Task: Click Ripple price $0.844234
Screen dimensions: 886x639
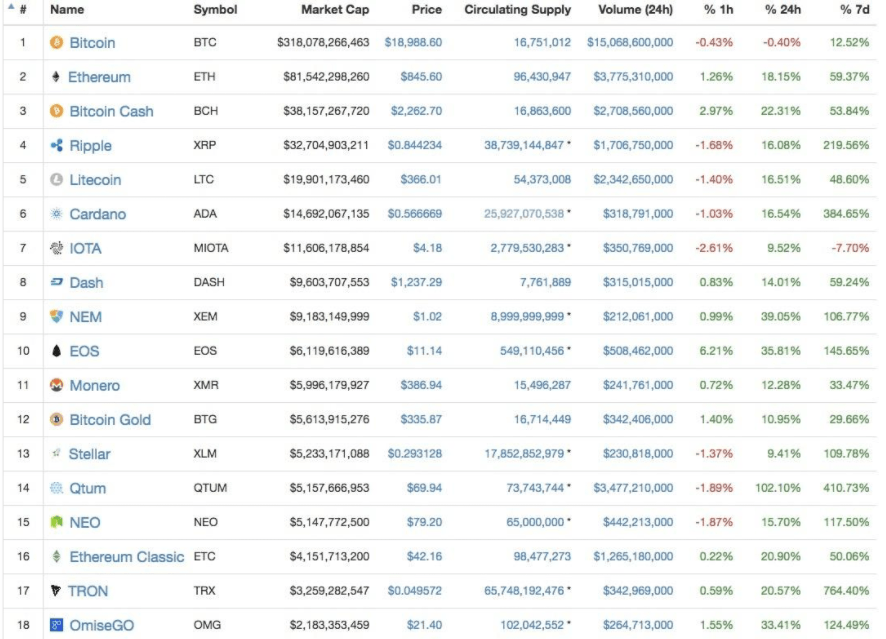Action: (x=415, y=145)
